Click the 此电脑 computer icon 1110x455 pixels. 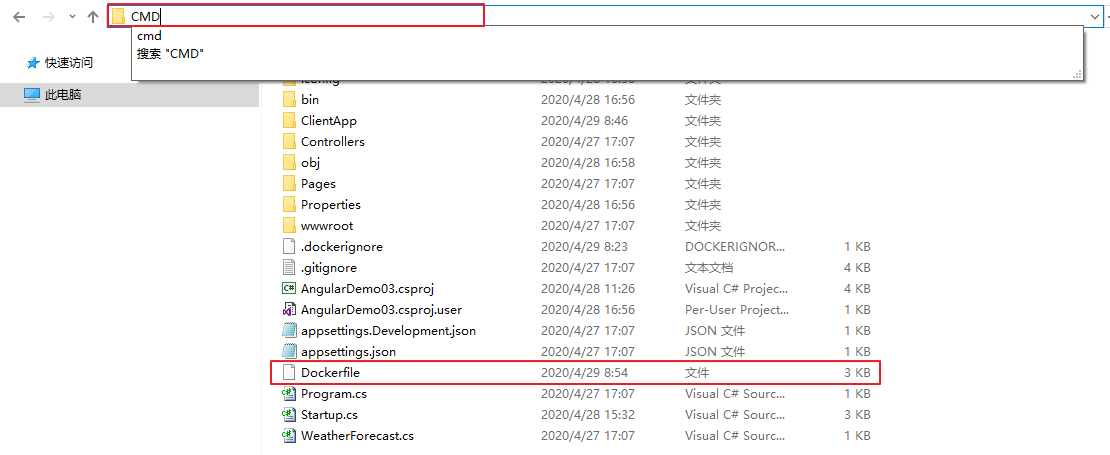(x=32, y=95)
